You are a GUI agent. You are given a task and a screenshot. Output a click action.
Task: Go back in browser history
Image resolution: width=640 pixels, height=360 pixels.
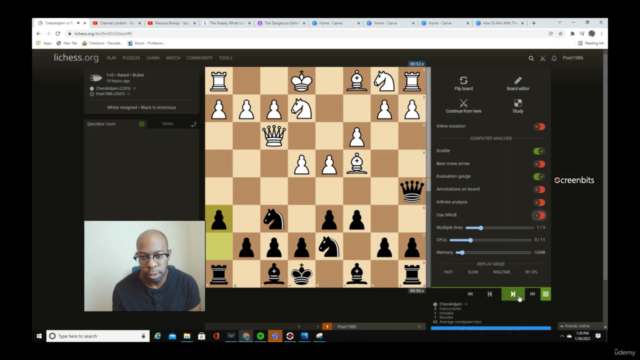pyautogui.click(x=39, y=33)
